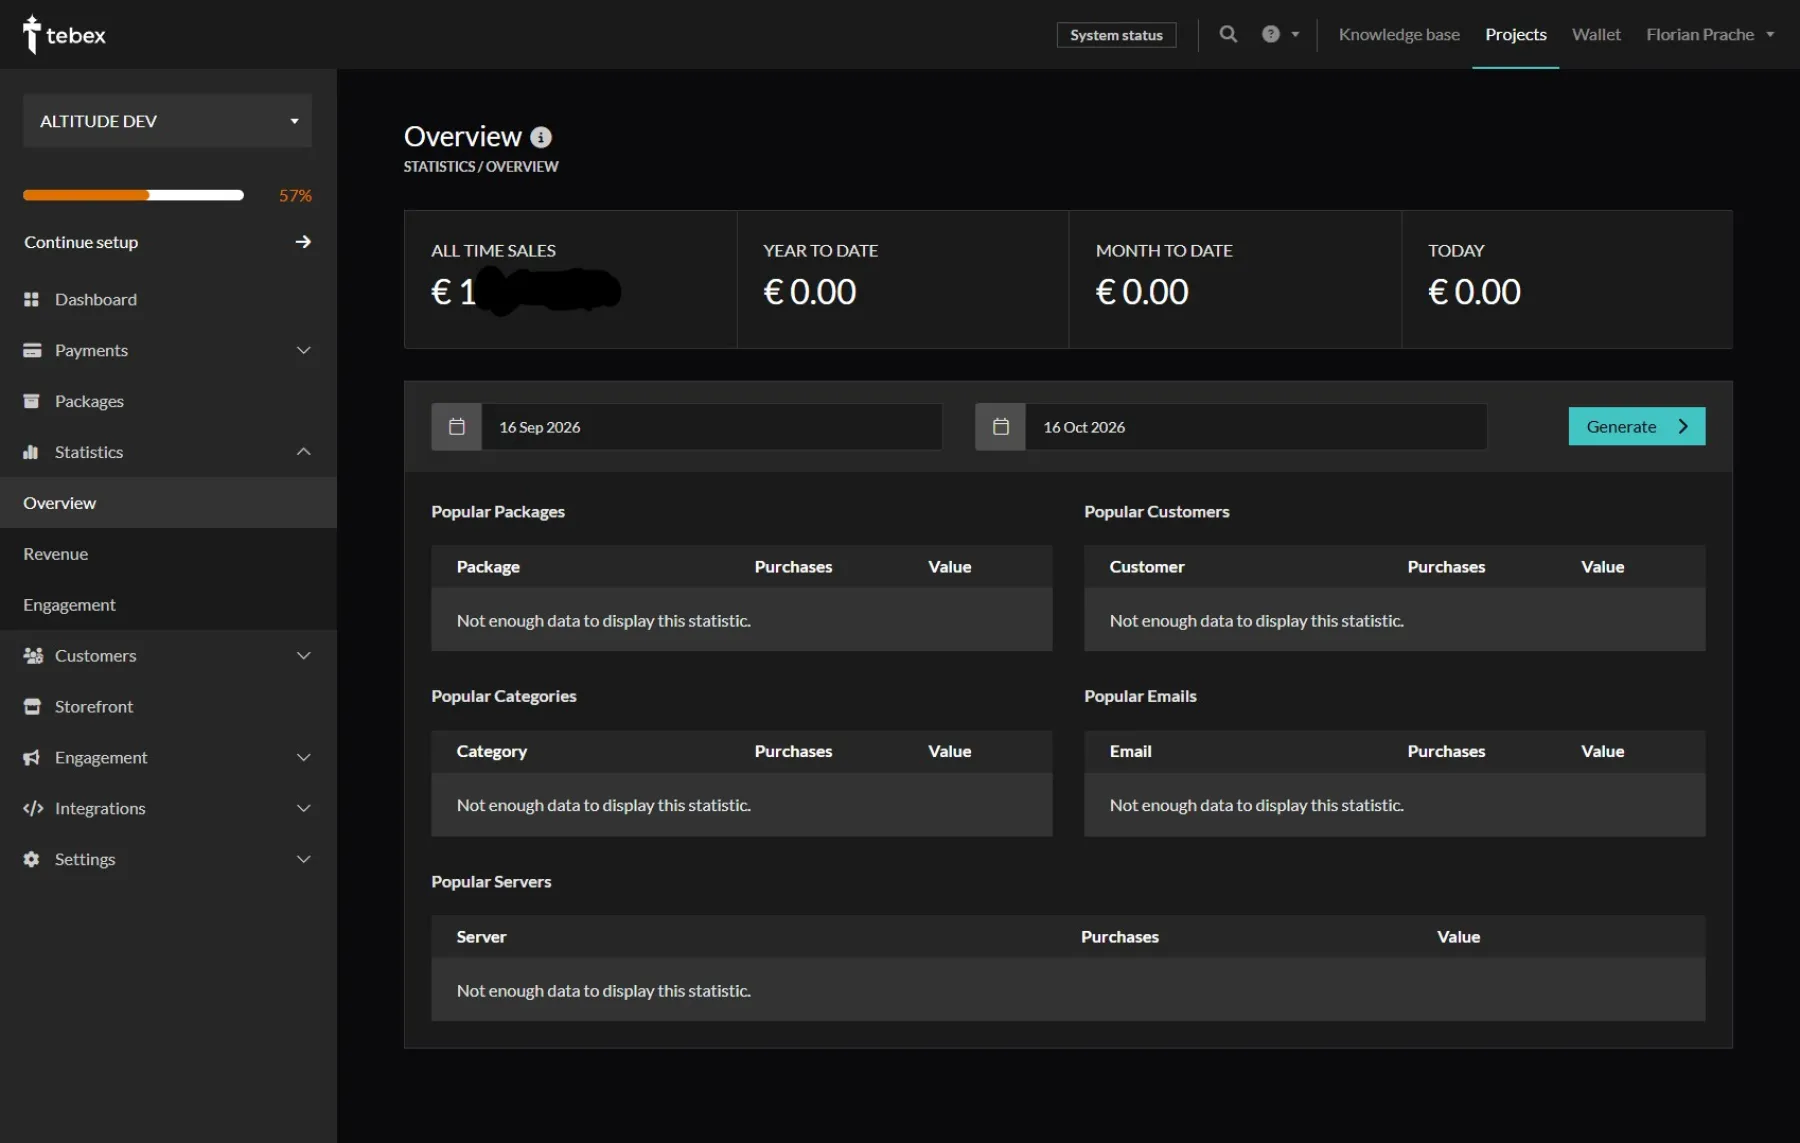This screenshot has height=1143, width=1800.
Task: Click the Dashboard grid icon
Action: tap(31, 299)
